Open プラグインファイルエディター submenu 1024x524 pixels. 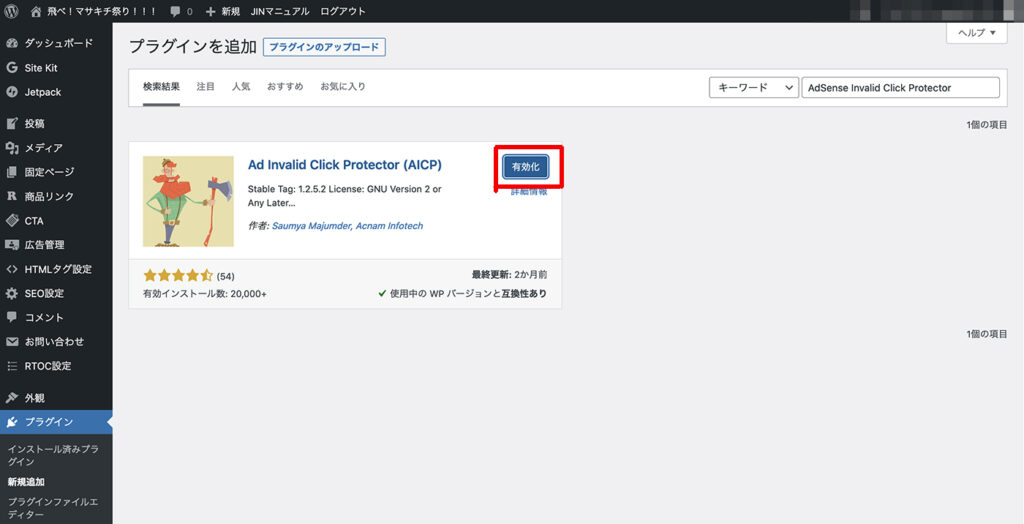(54, 508)
